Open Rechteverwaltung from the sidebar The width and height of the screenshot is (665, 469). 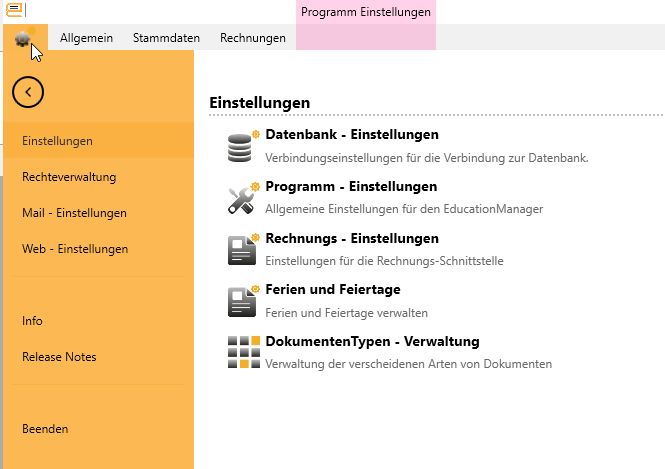[69, 177]
